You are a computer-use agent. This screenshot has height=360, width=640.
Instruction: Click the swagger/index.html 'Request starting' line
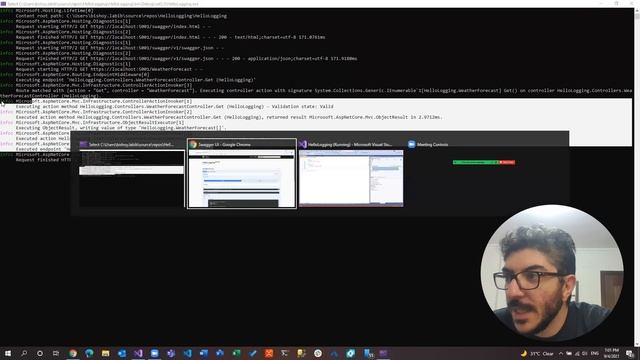[114, 27]
